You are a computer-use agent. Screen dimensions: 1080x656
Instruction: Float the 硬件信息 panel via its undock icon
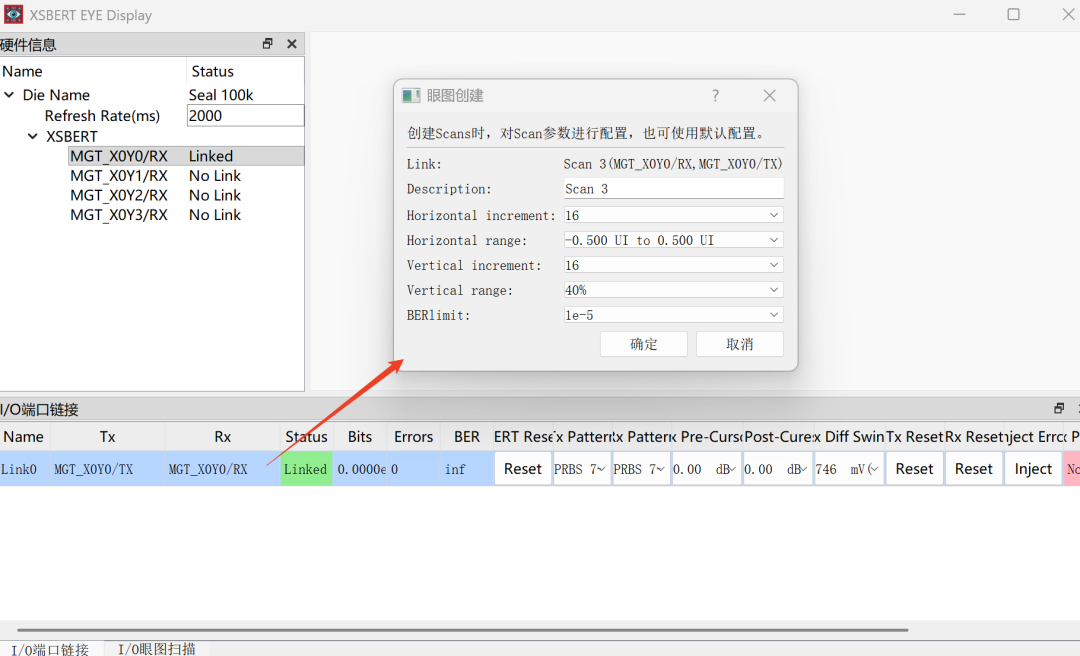pos(268,44)
